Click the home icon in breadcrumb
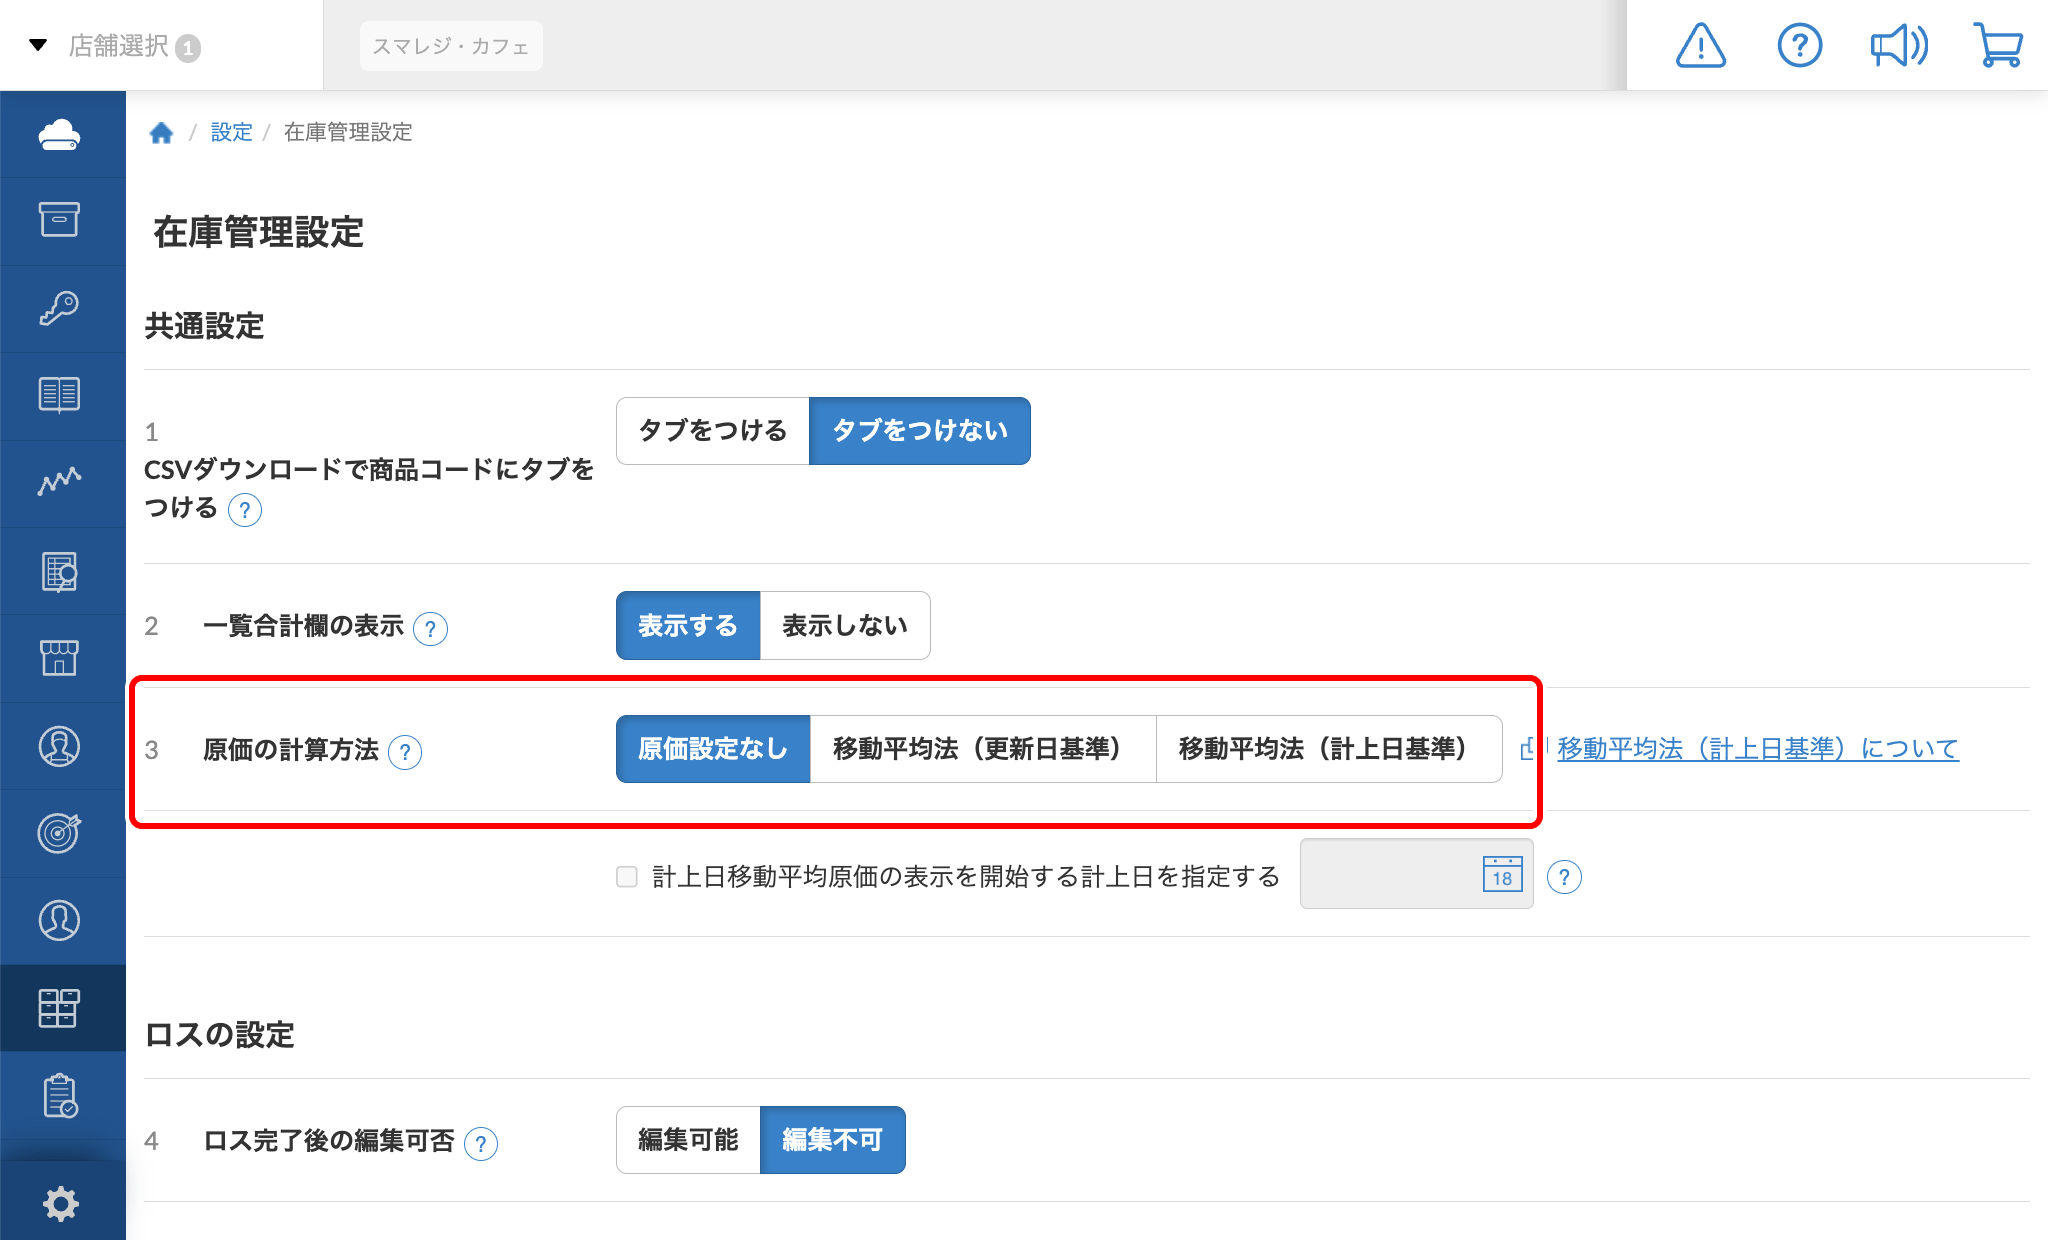2048x1240 pixels. click(161, 132)
